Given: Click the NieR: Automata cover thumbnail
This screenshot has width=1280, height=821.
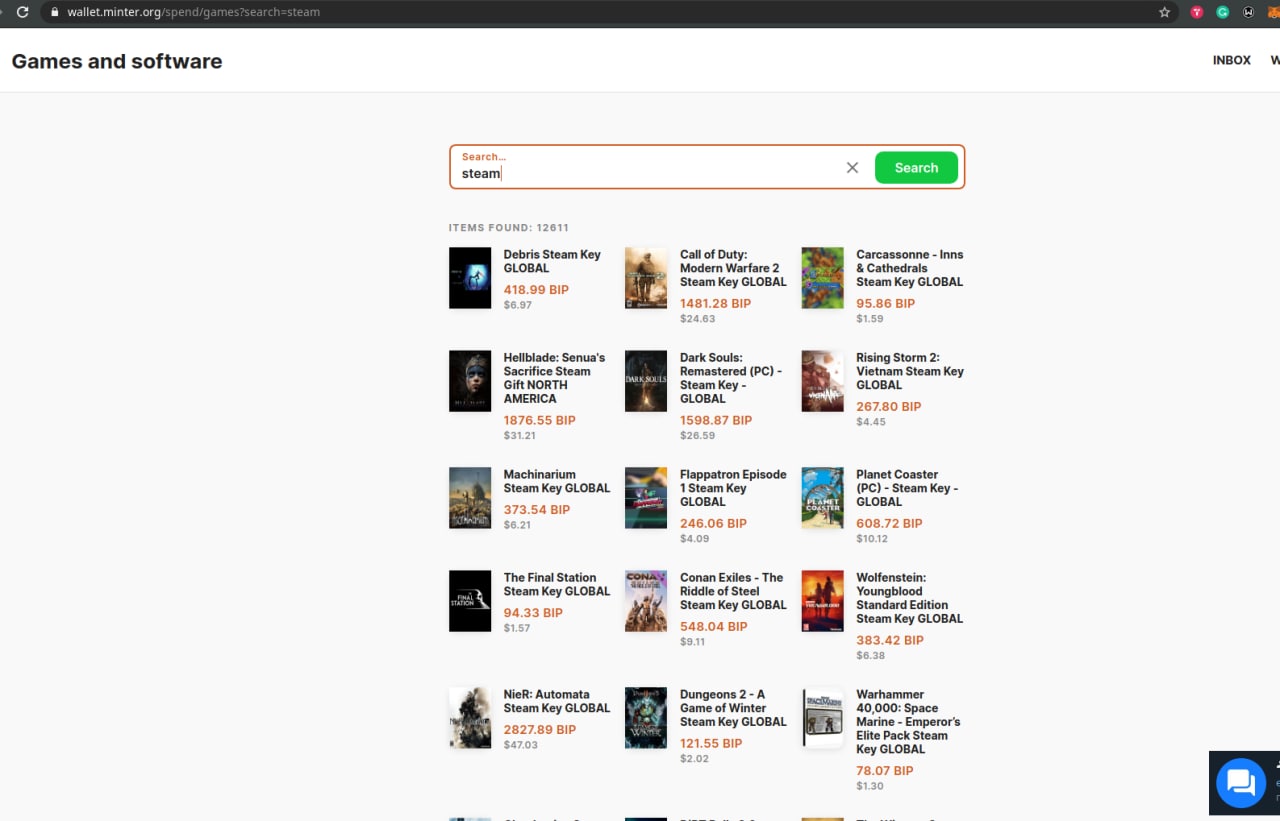Looking at the screenshot, I should tap(470, 718).
